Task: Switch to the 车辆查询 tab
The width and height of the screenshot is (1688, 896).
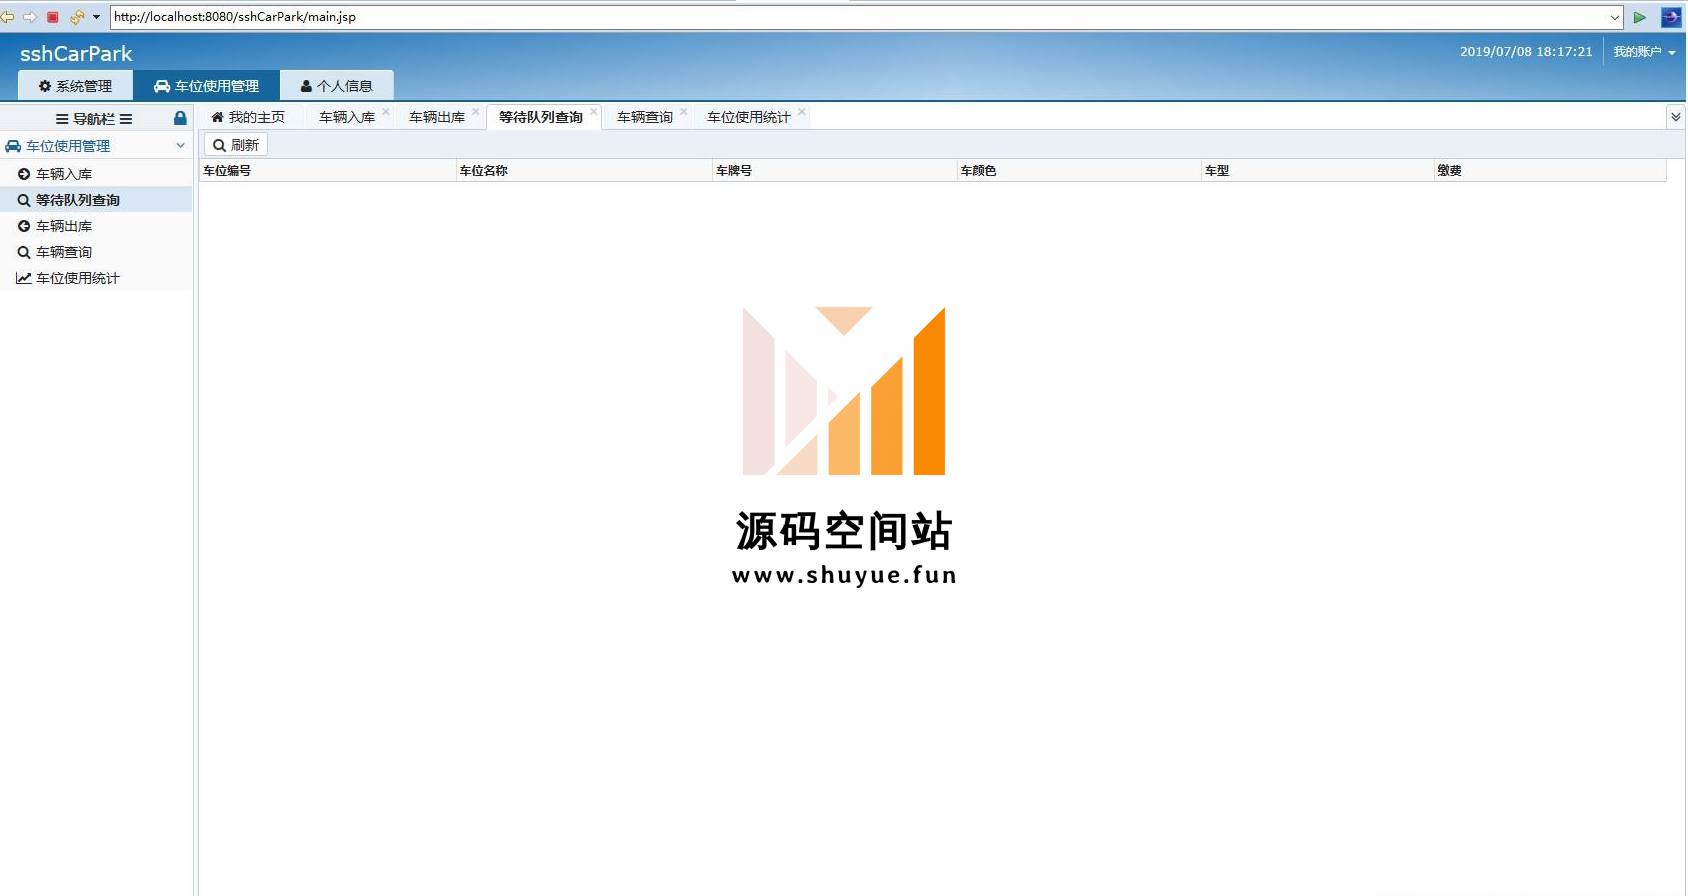Action: pos(645,117)
